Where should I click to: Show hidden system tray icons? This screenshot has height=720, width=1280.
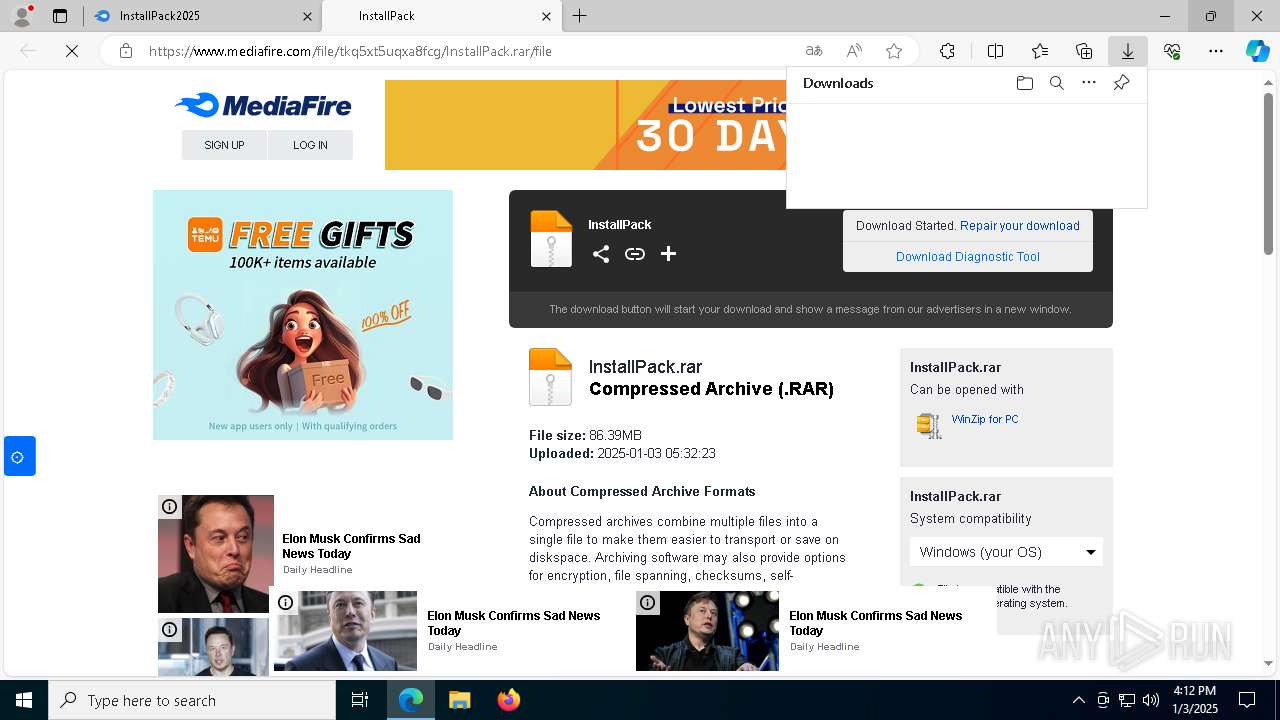coord(1078,700)
